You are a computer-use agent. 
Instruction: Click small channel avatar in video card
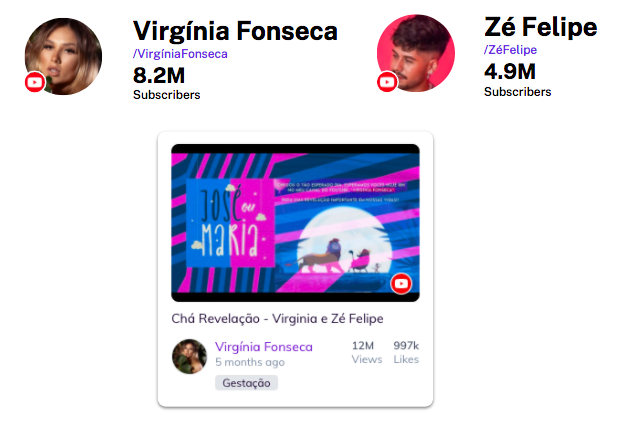pos(189,356)
